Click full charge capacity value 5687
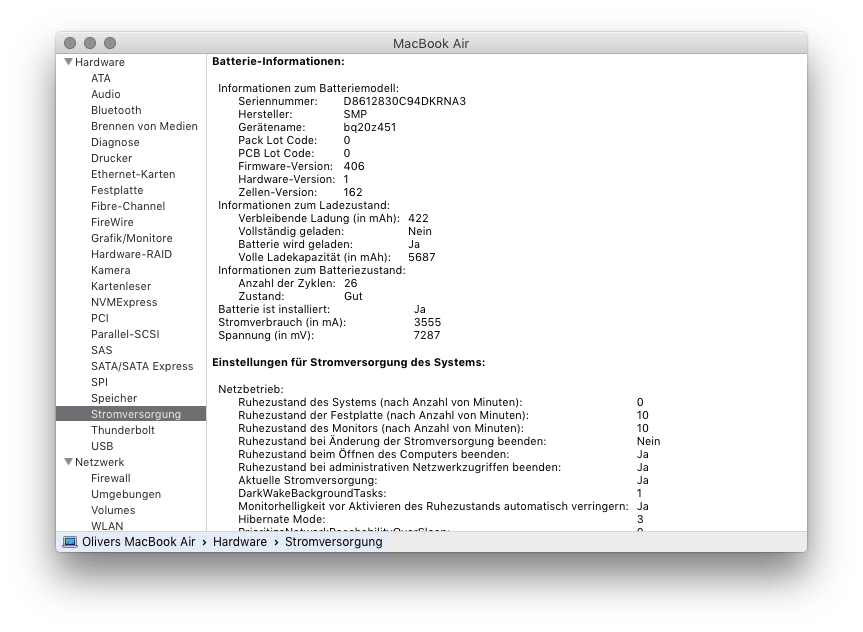Image resolution: width=863 pixels, height=632 pixels. tap(422, 257)
